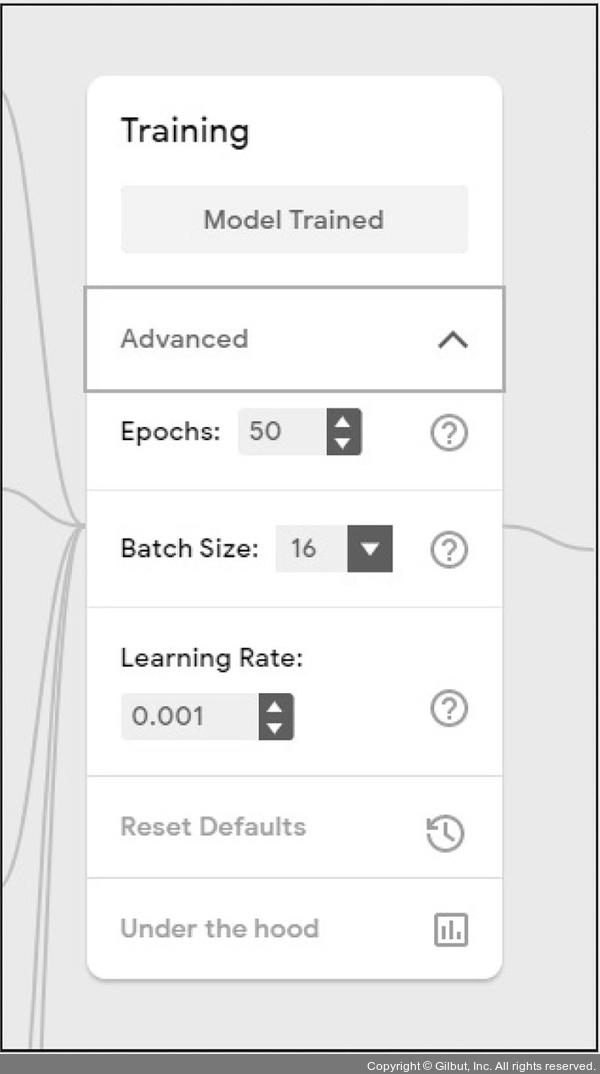The width and height of the screenshot is (600, 1074).
Task: Raise Learning Rate using the up arrow
Action: [x=276, y=706]
